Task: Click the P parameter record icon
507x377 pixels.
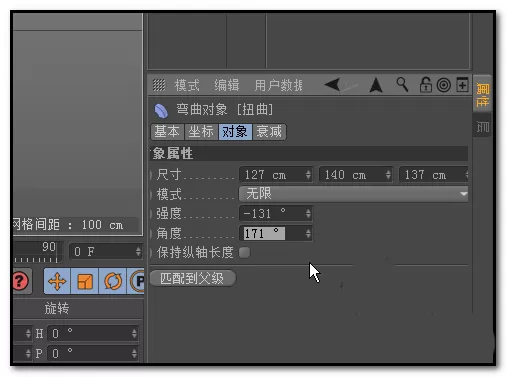Action: (137, 281)
